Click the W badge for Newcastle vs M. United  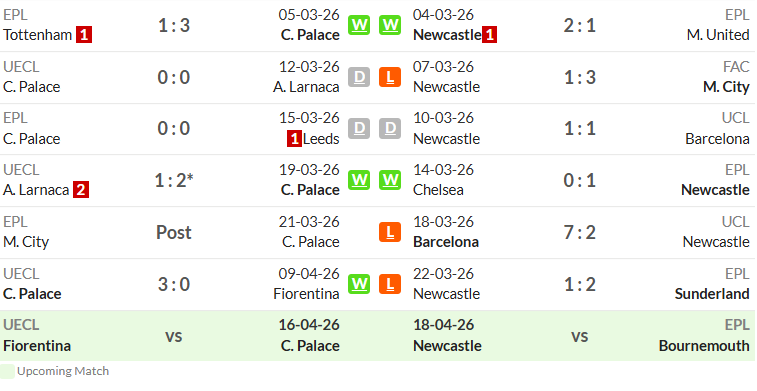pyautogui.click(x=390, y=25)
